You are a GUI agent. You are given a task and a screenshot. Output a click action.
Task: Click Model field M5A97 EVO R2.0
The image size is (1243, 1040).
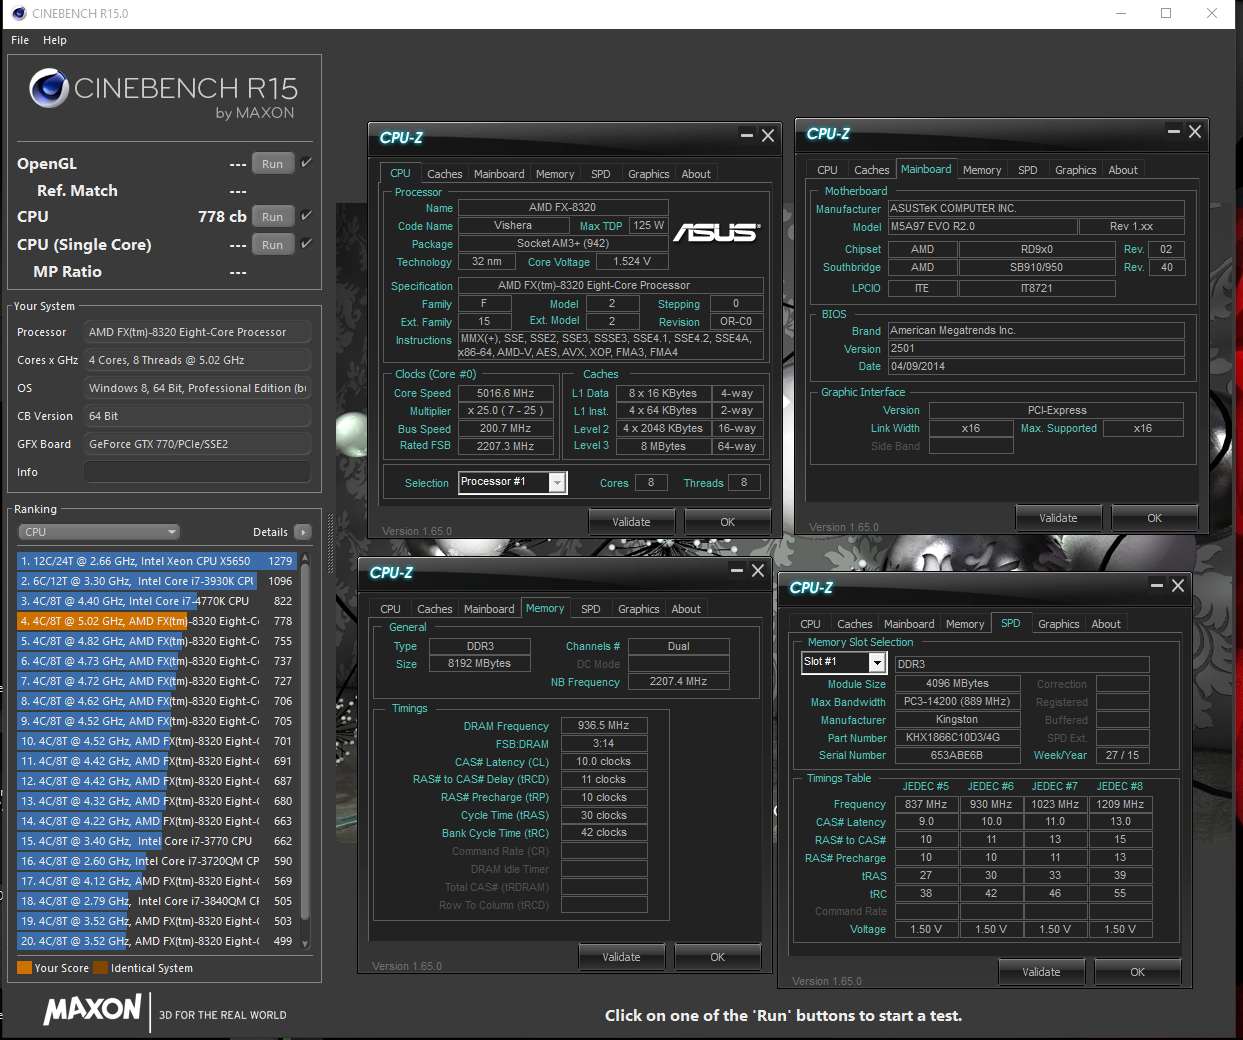pos(985,227)
